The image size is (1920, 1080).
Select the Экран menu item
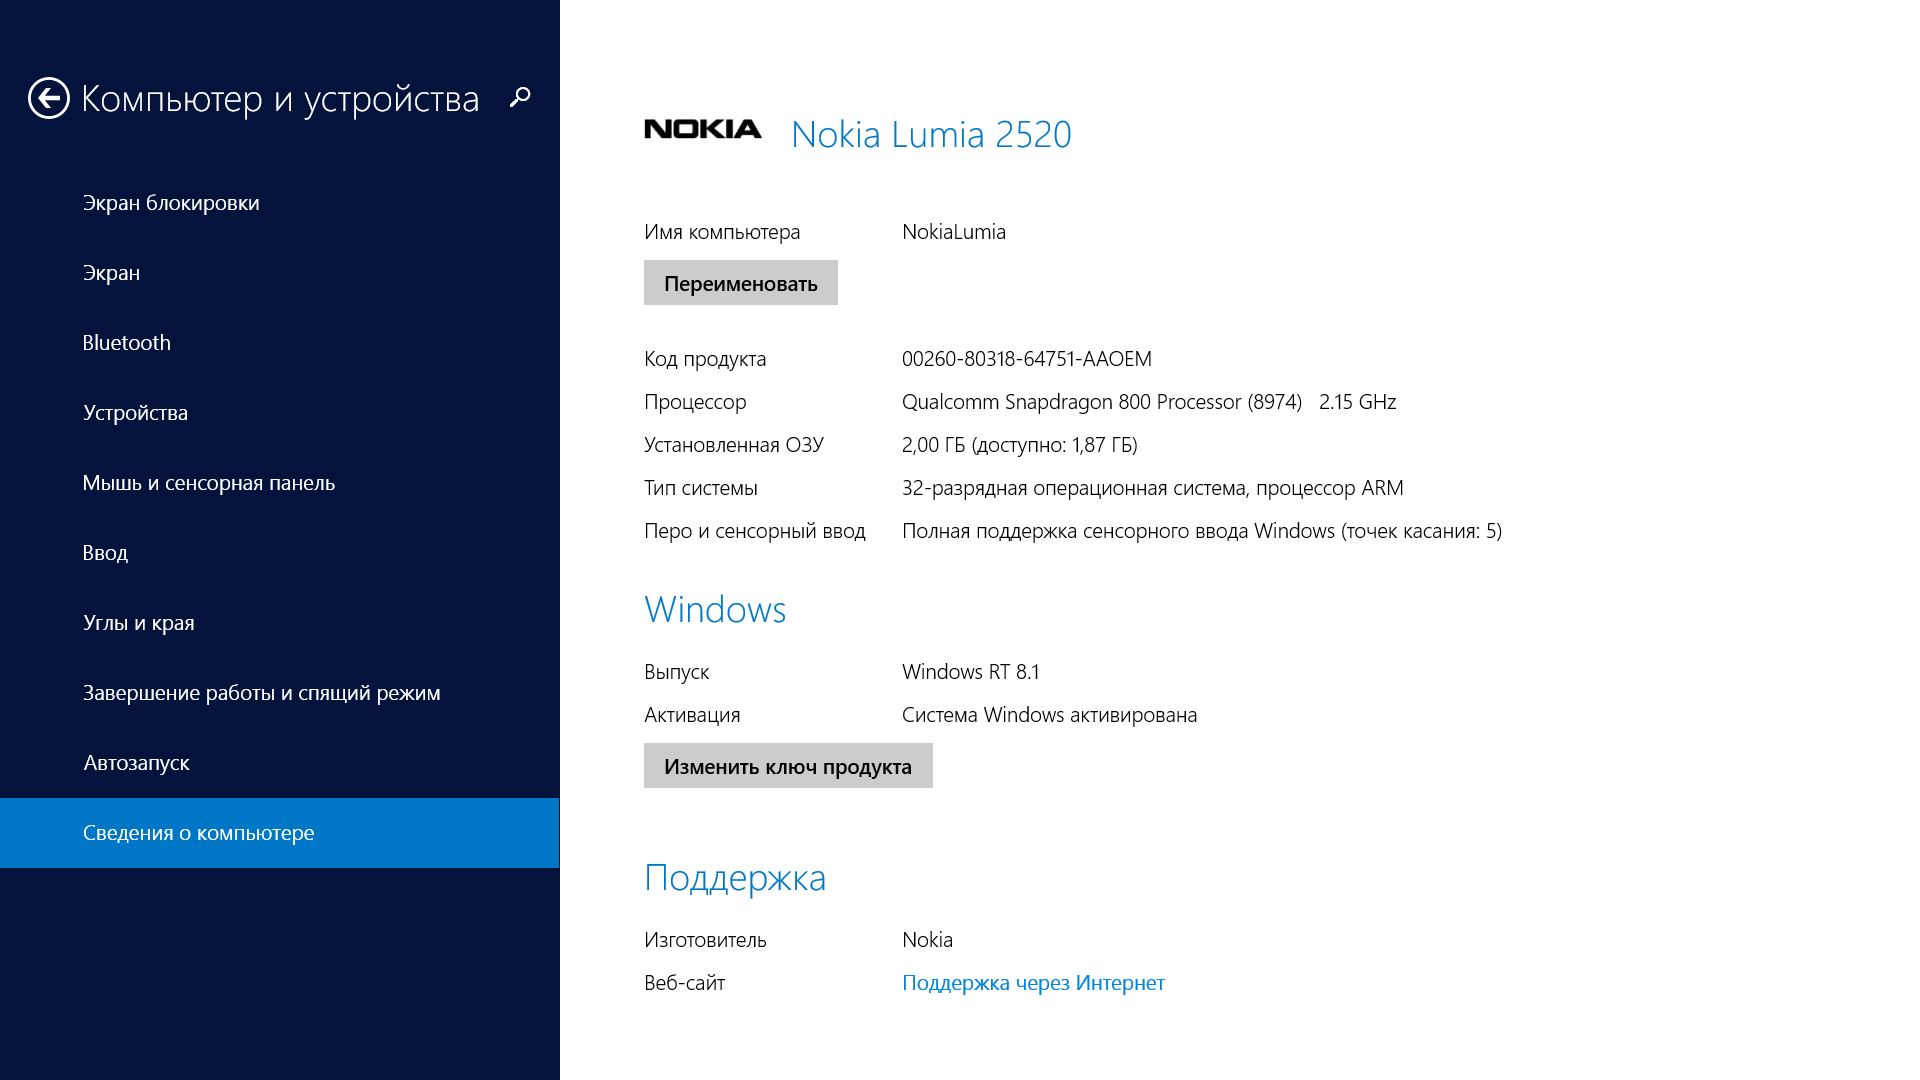pos(280,273)
